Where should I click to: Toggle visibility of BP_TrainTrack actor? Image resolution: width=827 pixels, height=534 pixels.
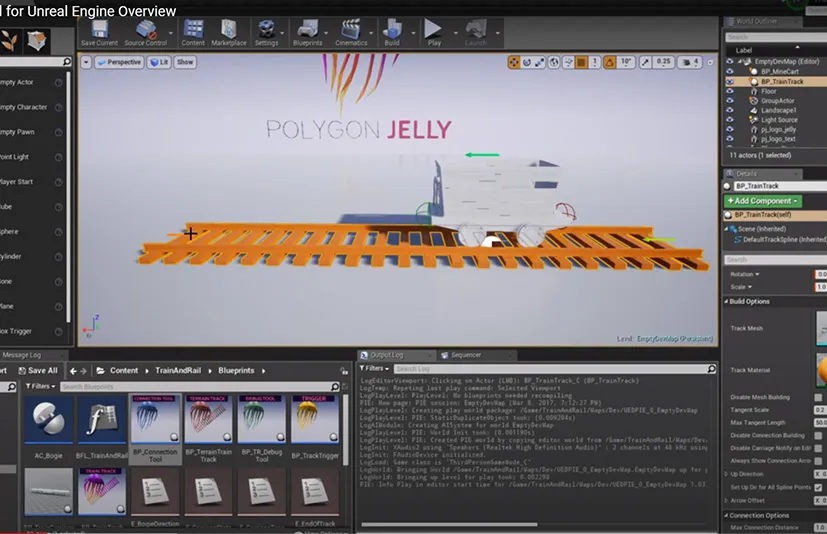730,81
